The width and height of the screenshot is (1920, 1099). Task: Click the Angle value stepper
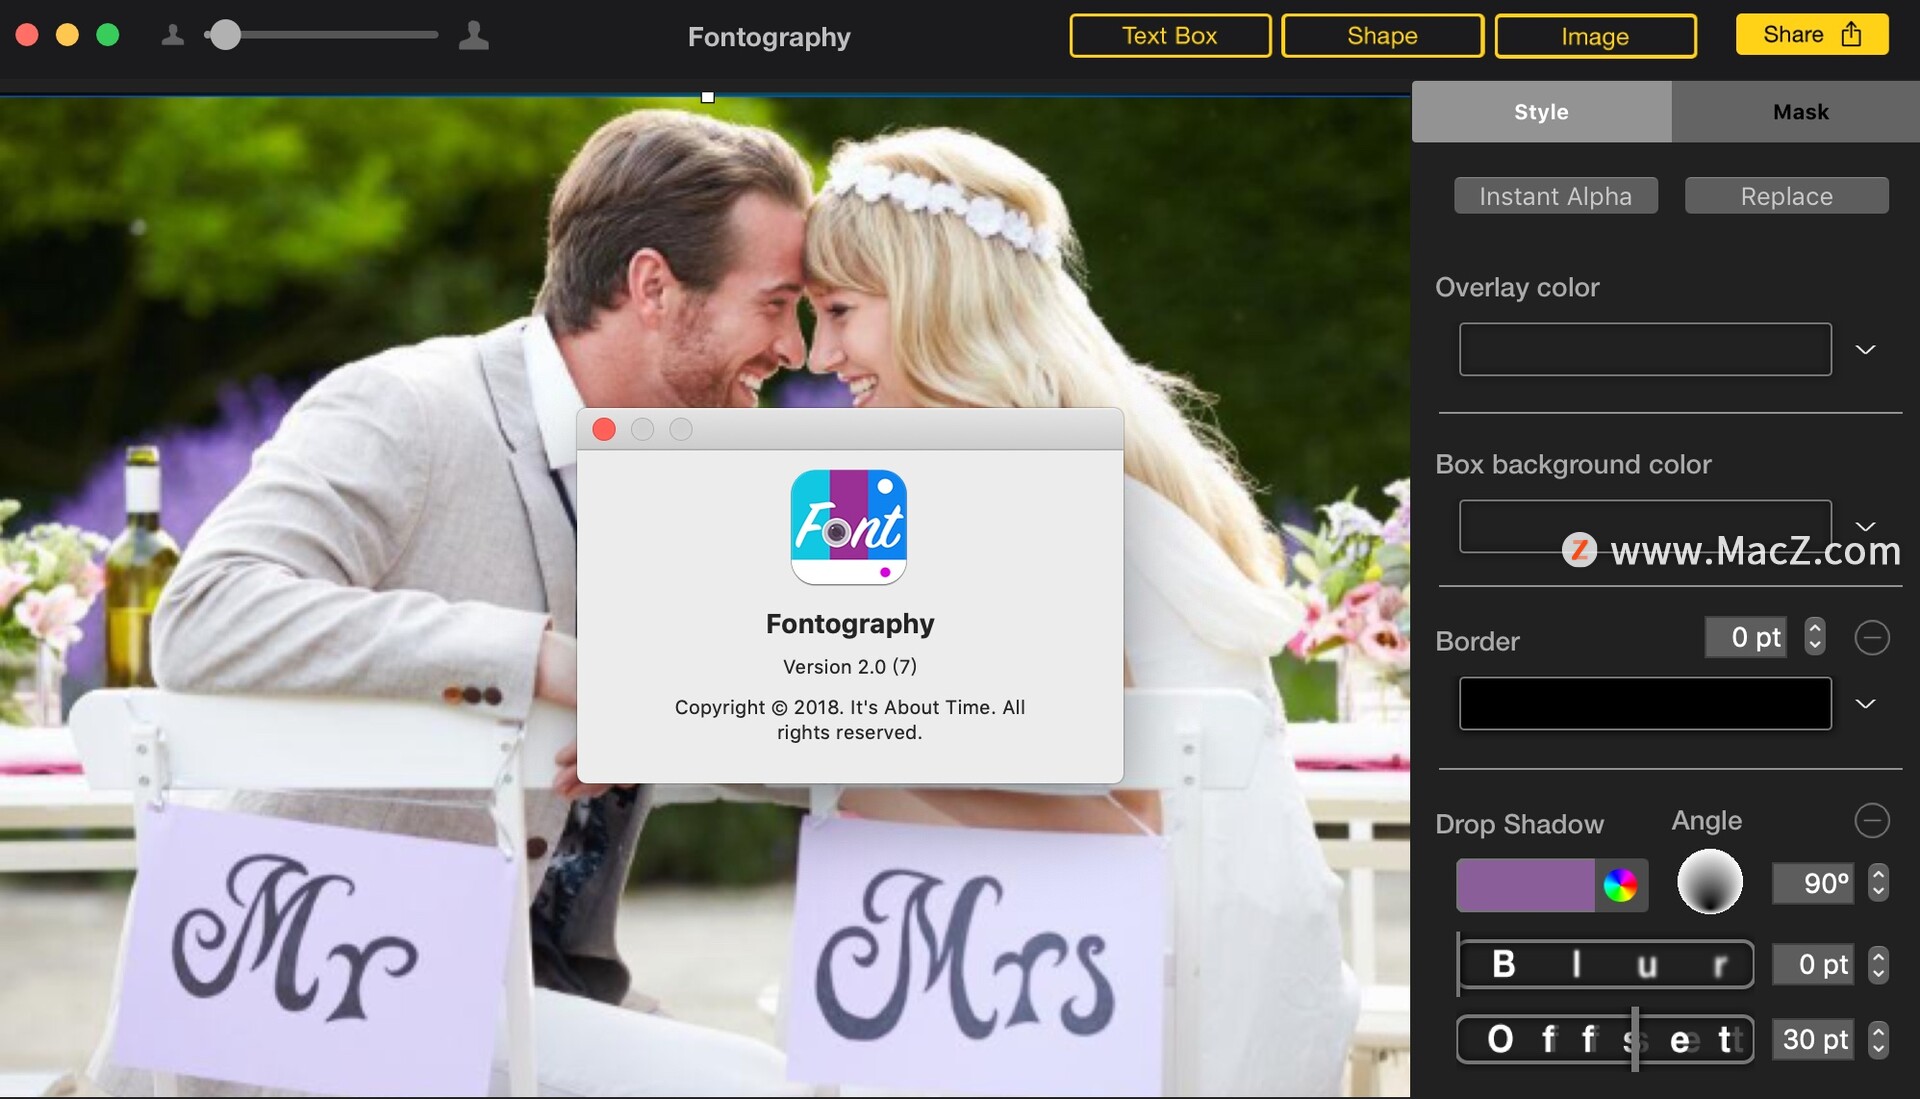click(x=1878, y=883)
